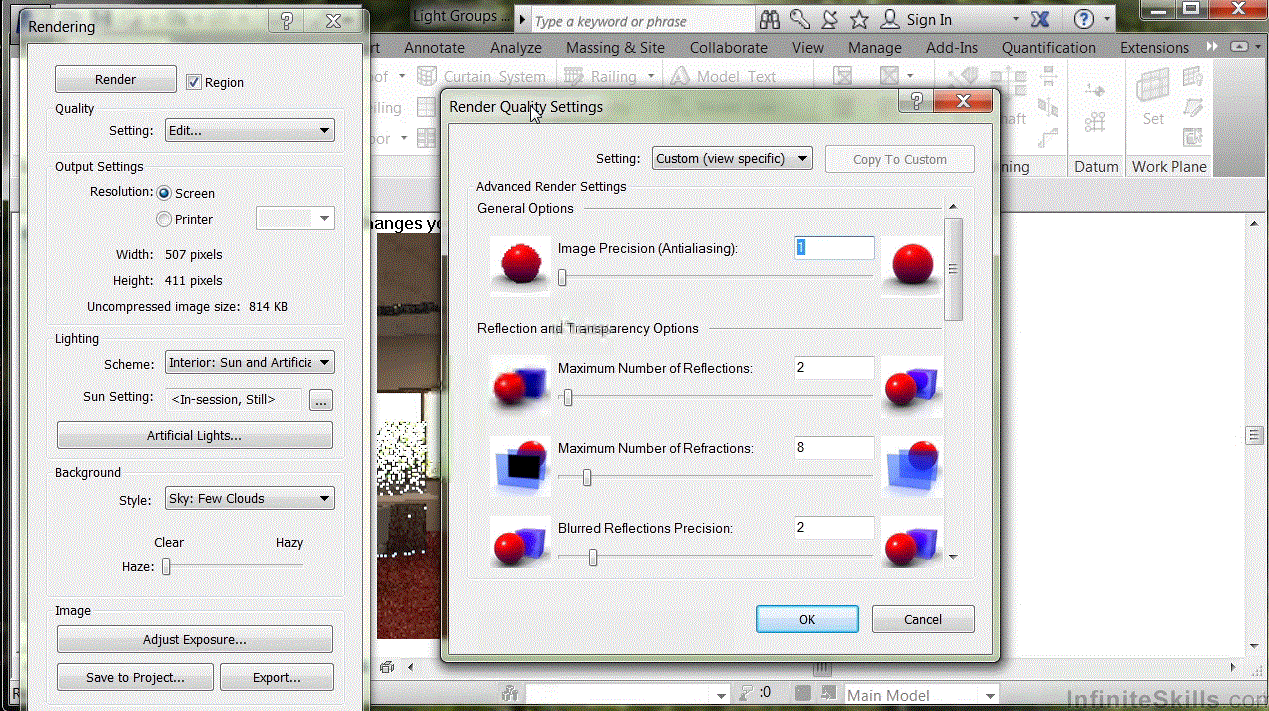
Task: Click the Maximum Number of Refractions slider
Action: 587,478
